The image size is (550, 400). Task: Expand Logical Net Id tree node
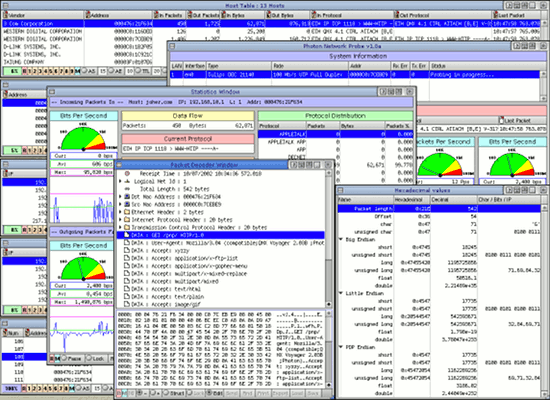coord(121,181)
